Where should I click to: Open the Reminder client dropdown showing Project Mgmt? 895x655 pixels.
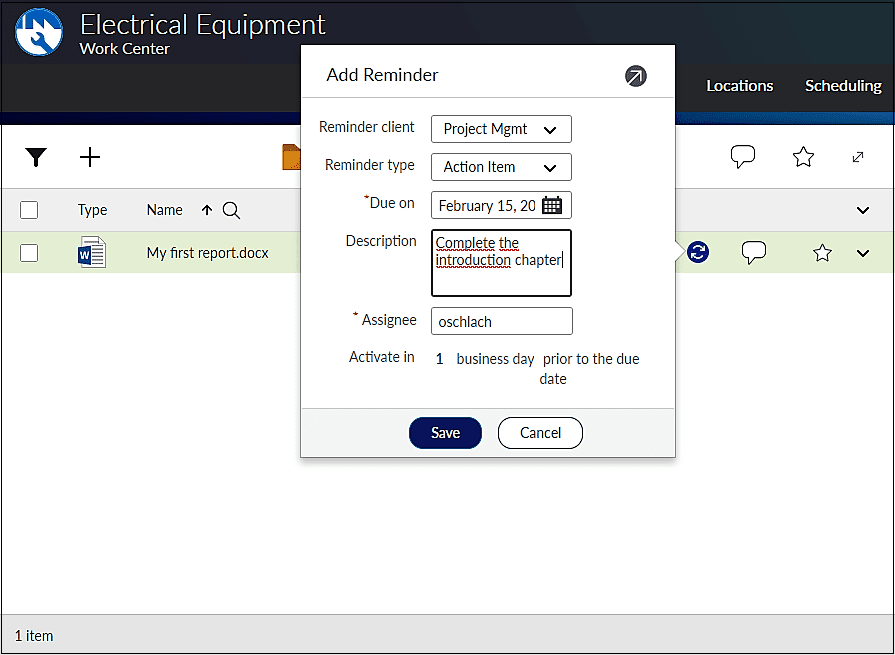click(501, 129)
